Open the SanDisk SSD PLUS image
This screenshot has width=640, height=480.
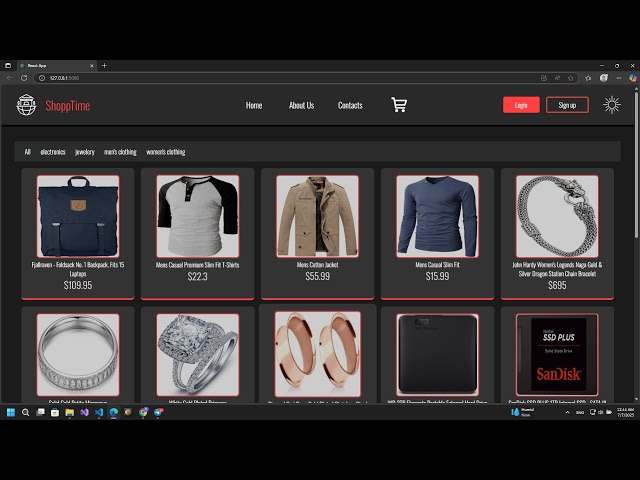point(557,355)
